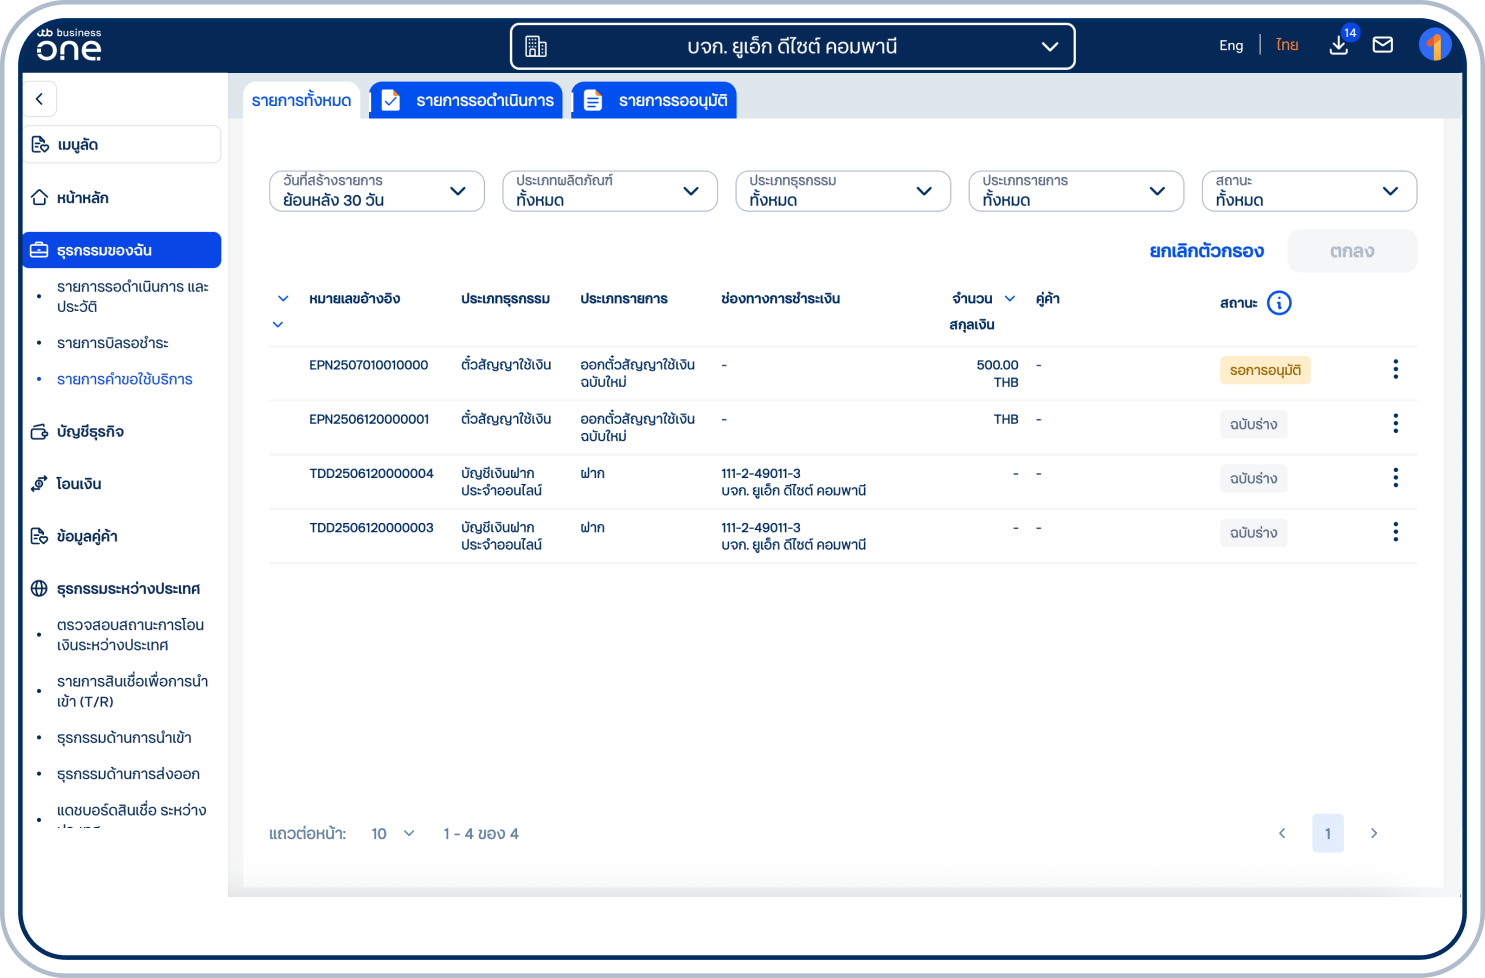1485x978 pixels.
Task: Click the transfer icon beside โอนเงิน
Action: click(x=39, y=484)
